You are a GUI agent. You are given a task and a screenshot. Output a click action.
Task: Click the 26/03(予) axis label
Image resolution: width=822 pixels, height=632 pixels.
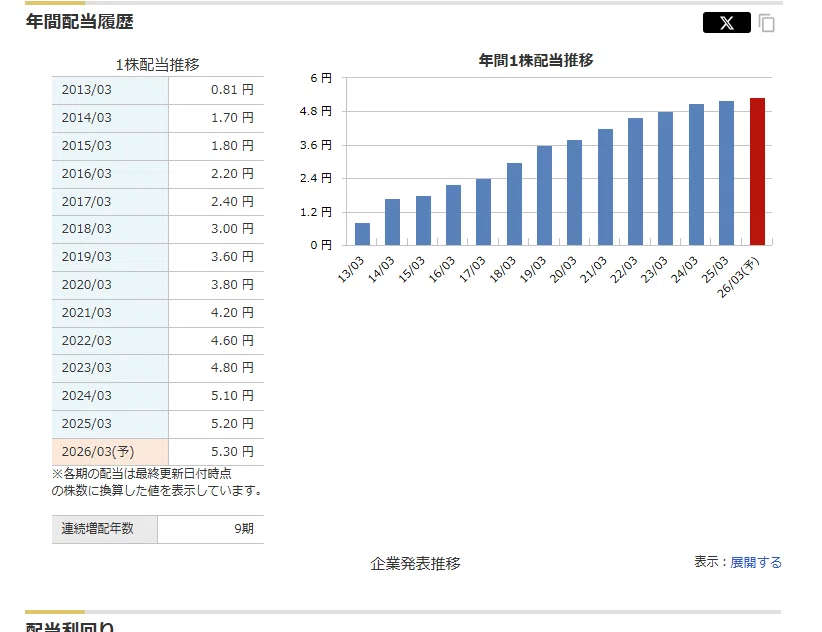point(738,278)
